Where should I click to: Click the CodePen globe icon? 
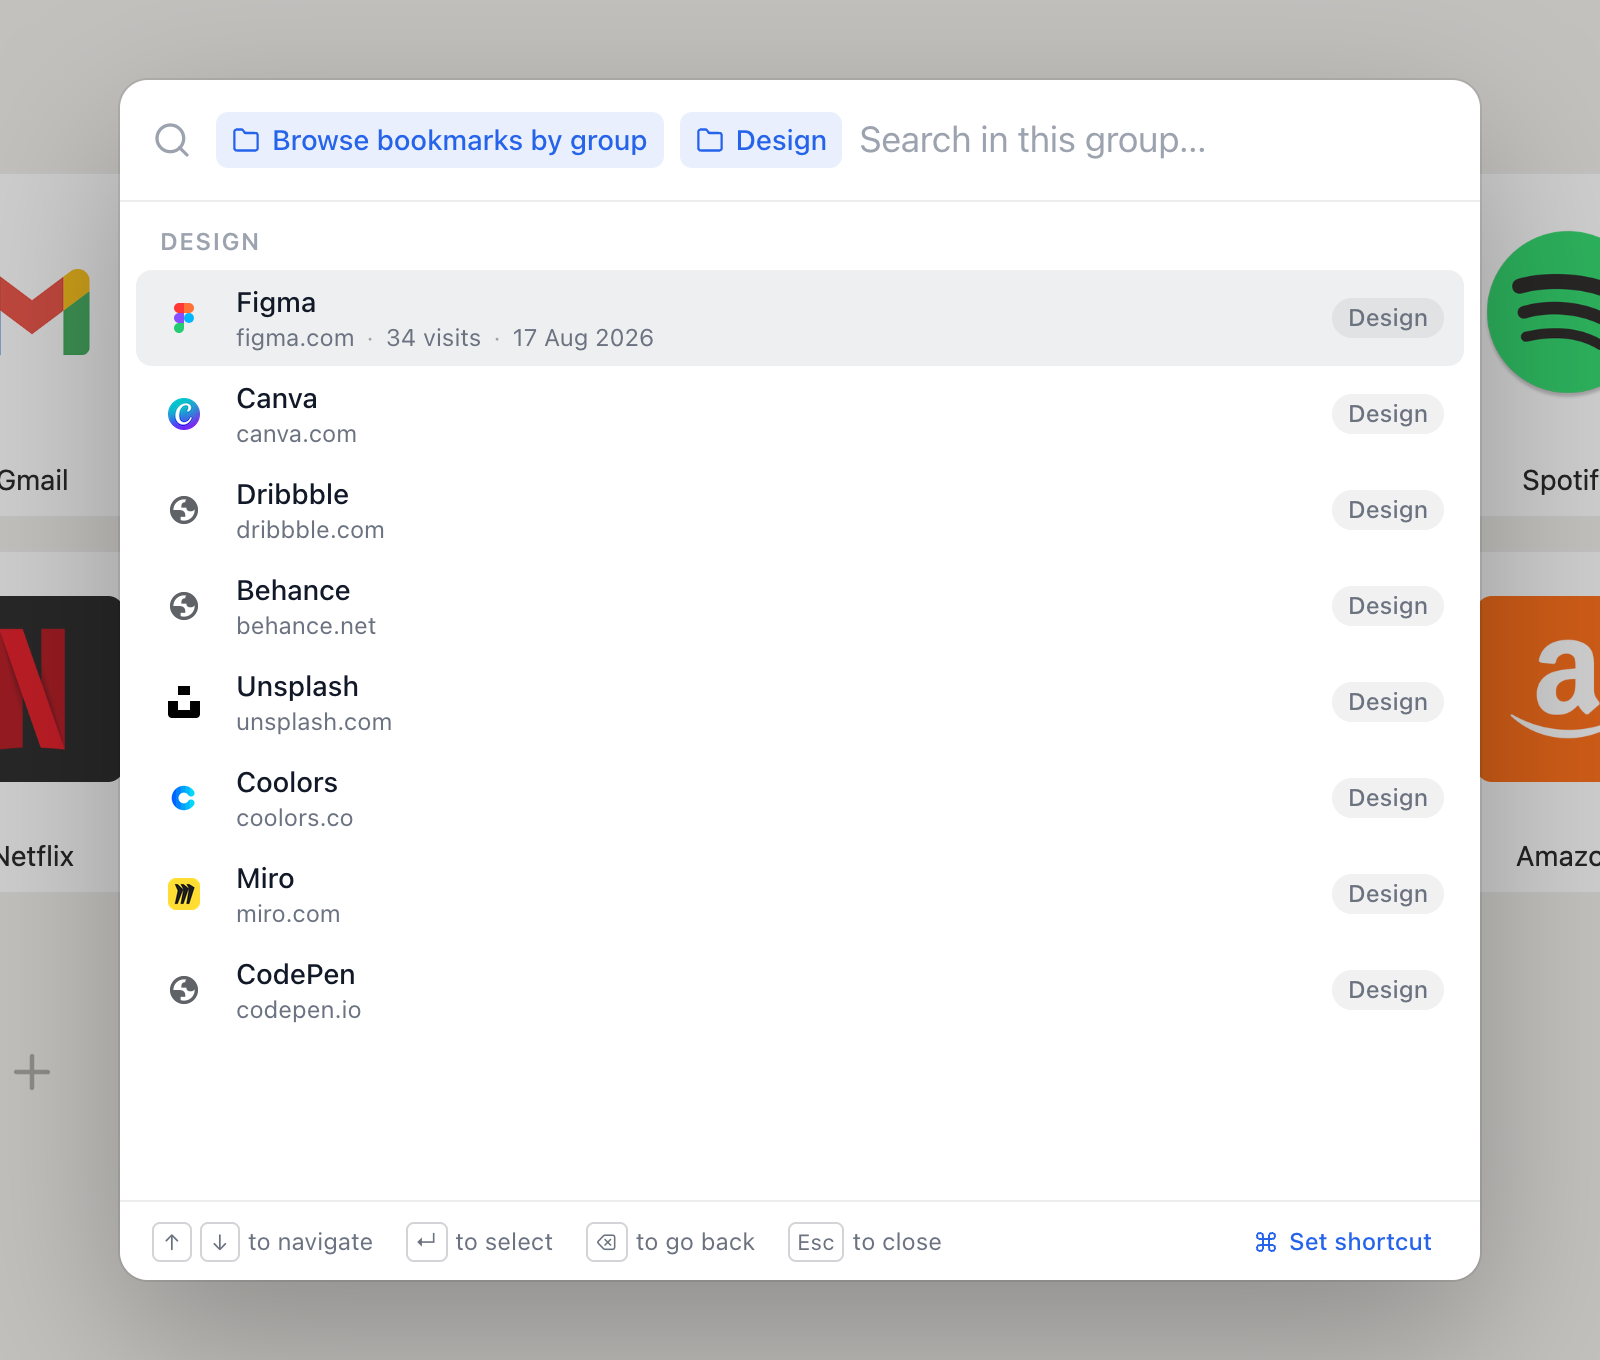click(x=184, y=990)
